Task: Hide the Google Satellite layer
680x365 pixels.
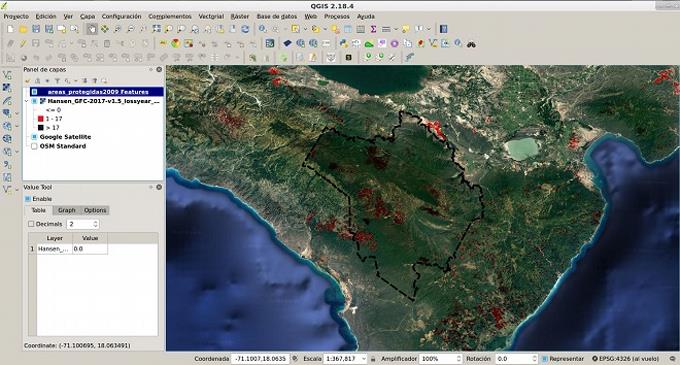Action: pos(34,137)
